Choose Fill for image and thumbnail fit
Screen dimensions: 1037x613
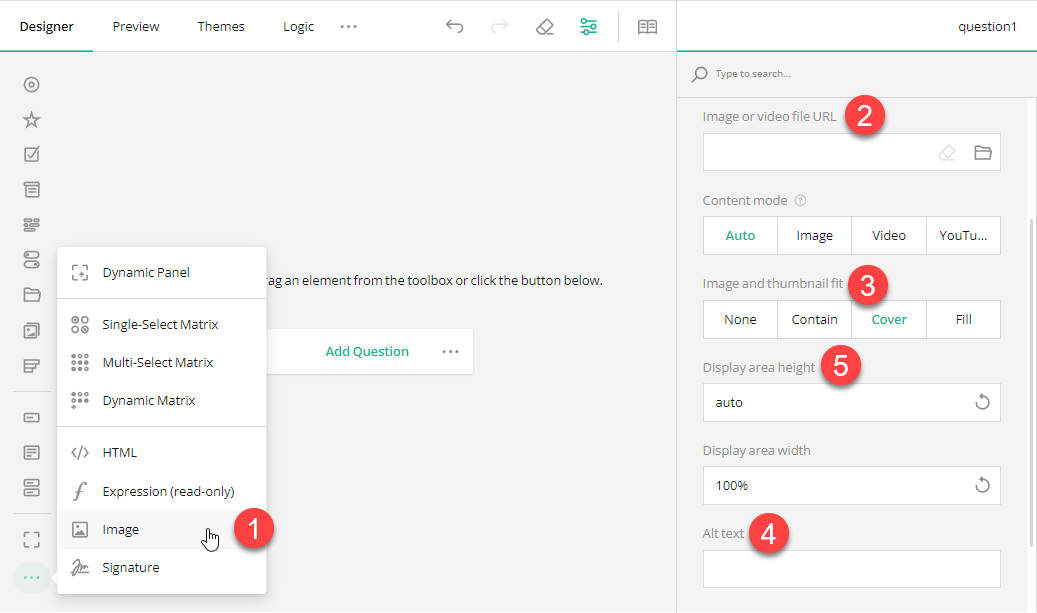[963, 319]
